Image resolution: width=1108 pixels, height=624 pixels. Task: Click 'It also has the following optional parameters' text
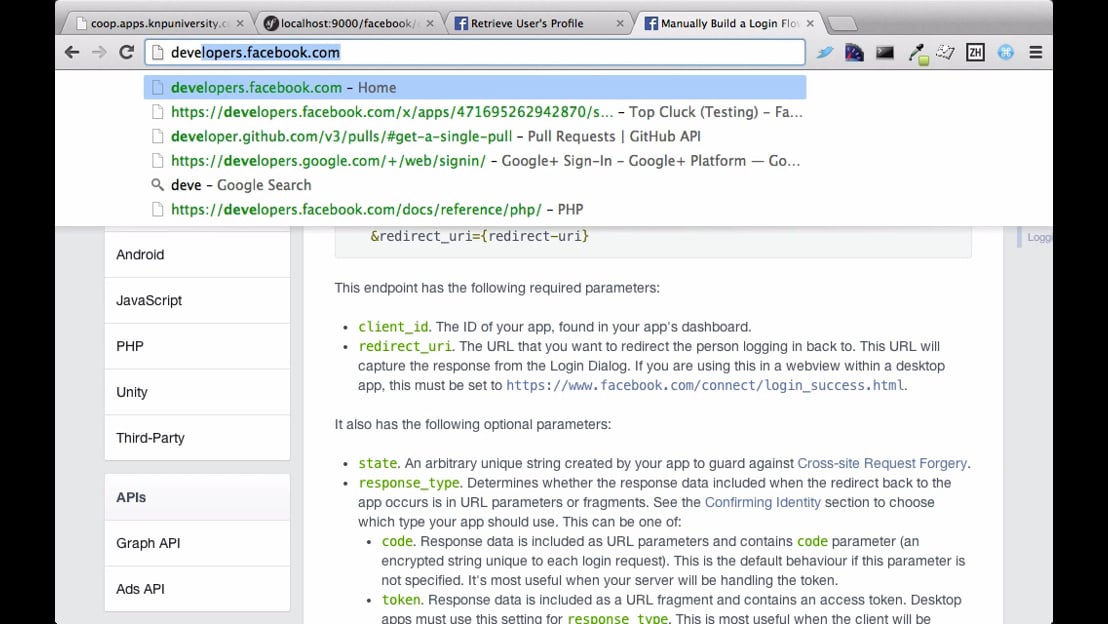coord(473,424)
